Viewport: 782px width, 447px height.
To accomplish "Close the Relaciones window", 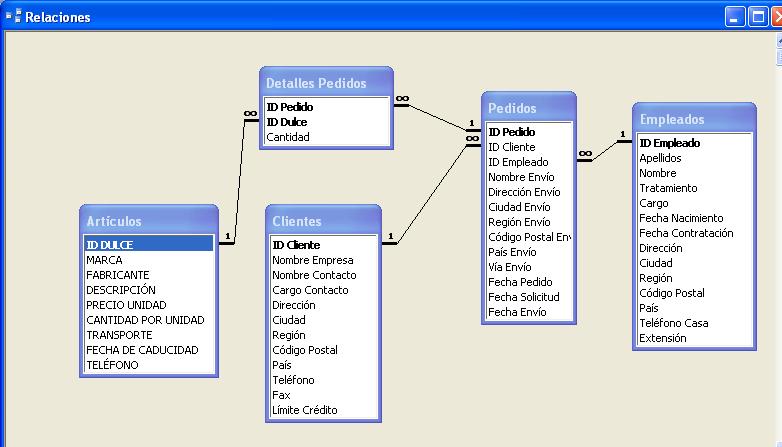I will (777, 17).
